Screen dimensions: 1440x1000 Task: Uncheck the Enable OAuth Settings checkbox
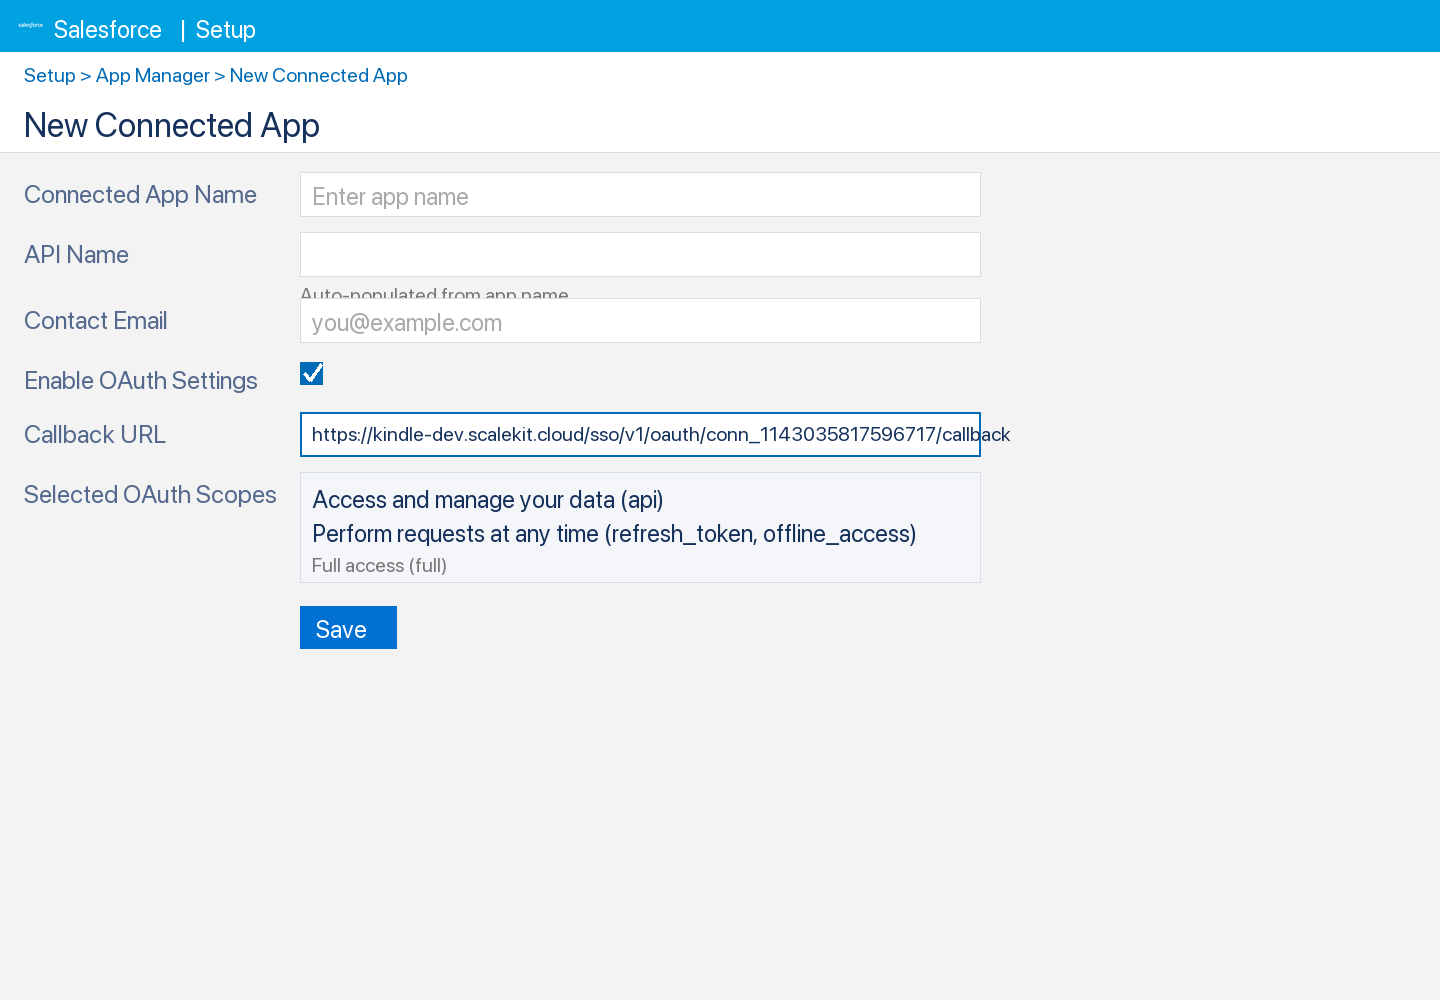coord(311,373)
